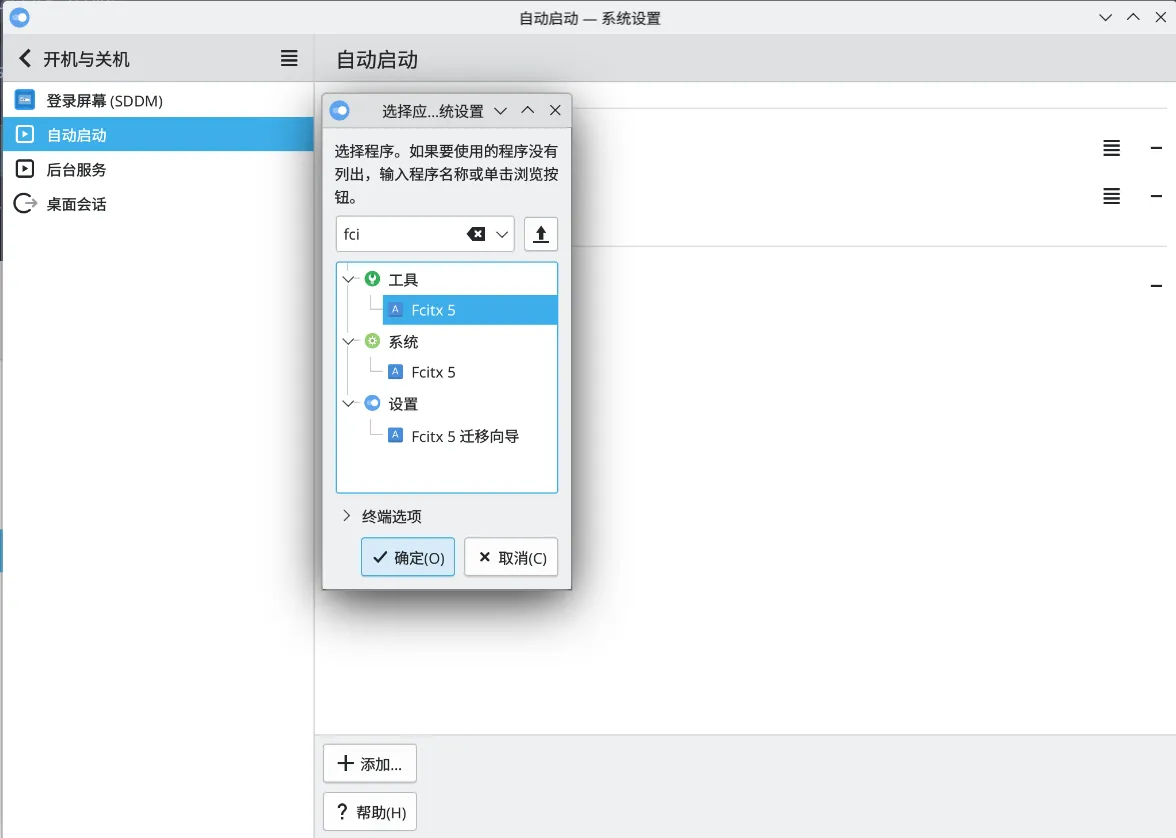The image size is (1176, 838).
Task: Open the 后台服务 page
Action: (x=76, y=170)
